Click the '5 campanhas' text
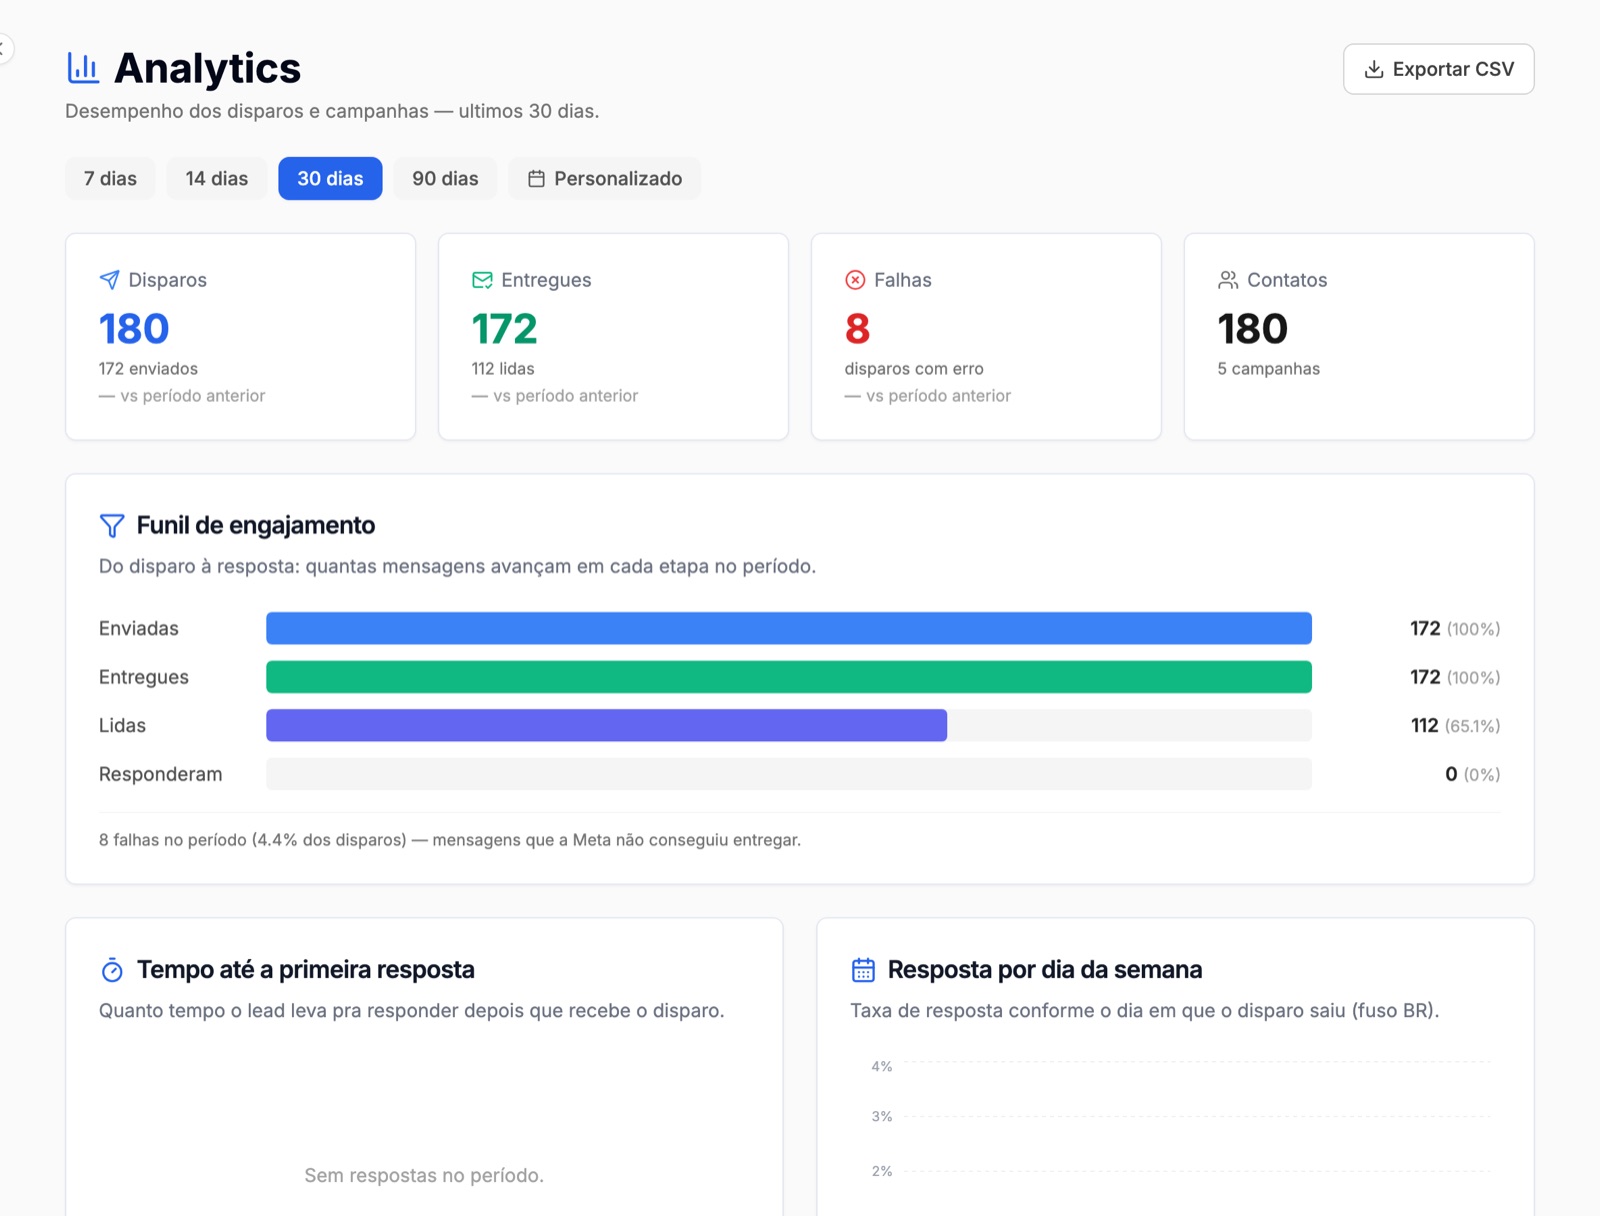Image resolution: width=1600 pixels, height=1216 pixels. coord(1268,369)
